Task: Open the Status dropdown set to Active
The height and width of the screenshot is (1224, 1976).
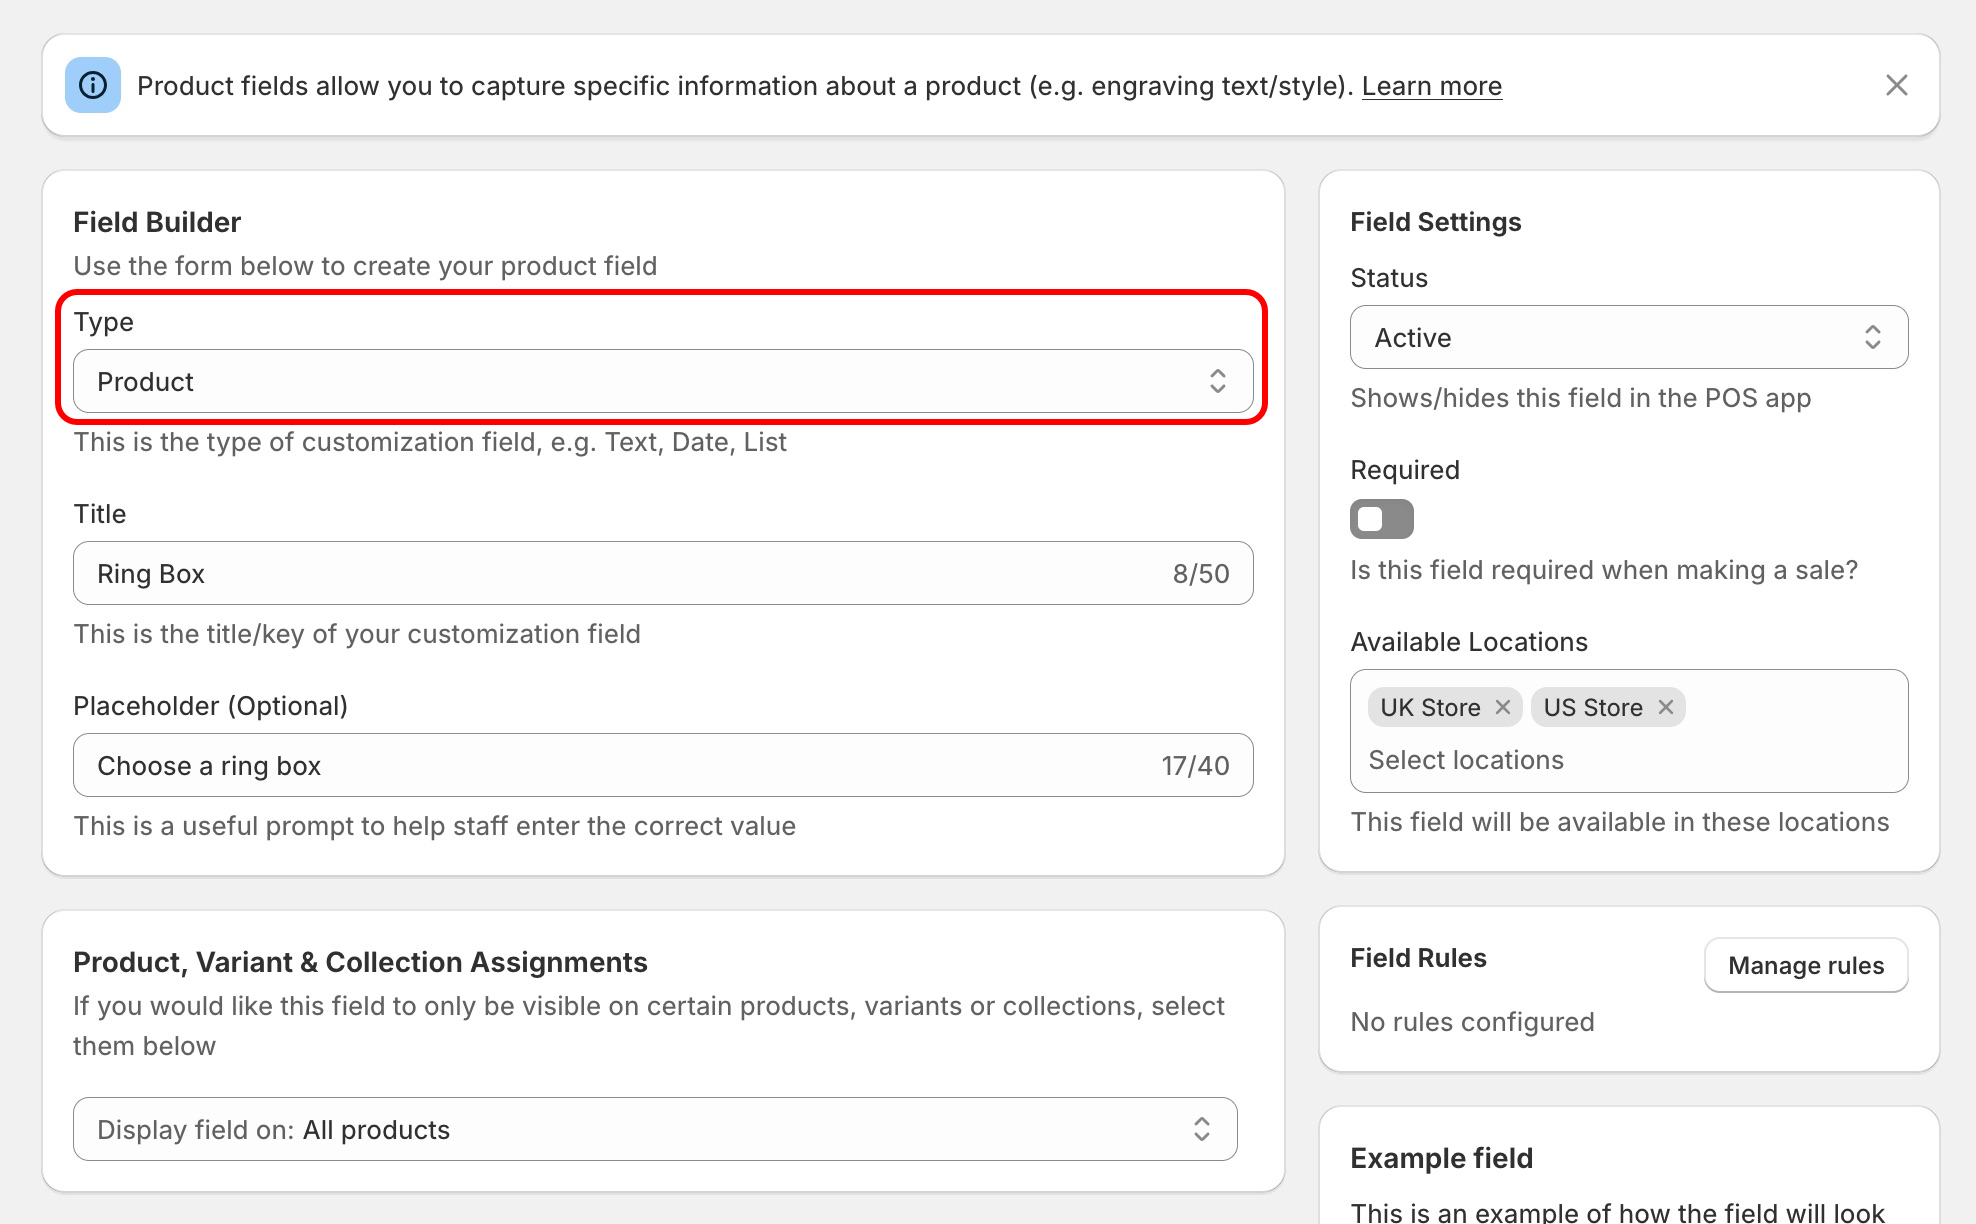Action: click(x=1629, y=337)
